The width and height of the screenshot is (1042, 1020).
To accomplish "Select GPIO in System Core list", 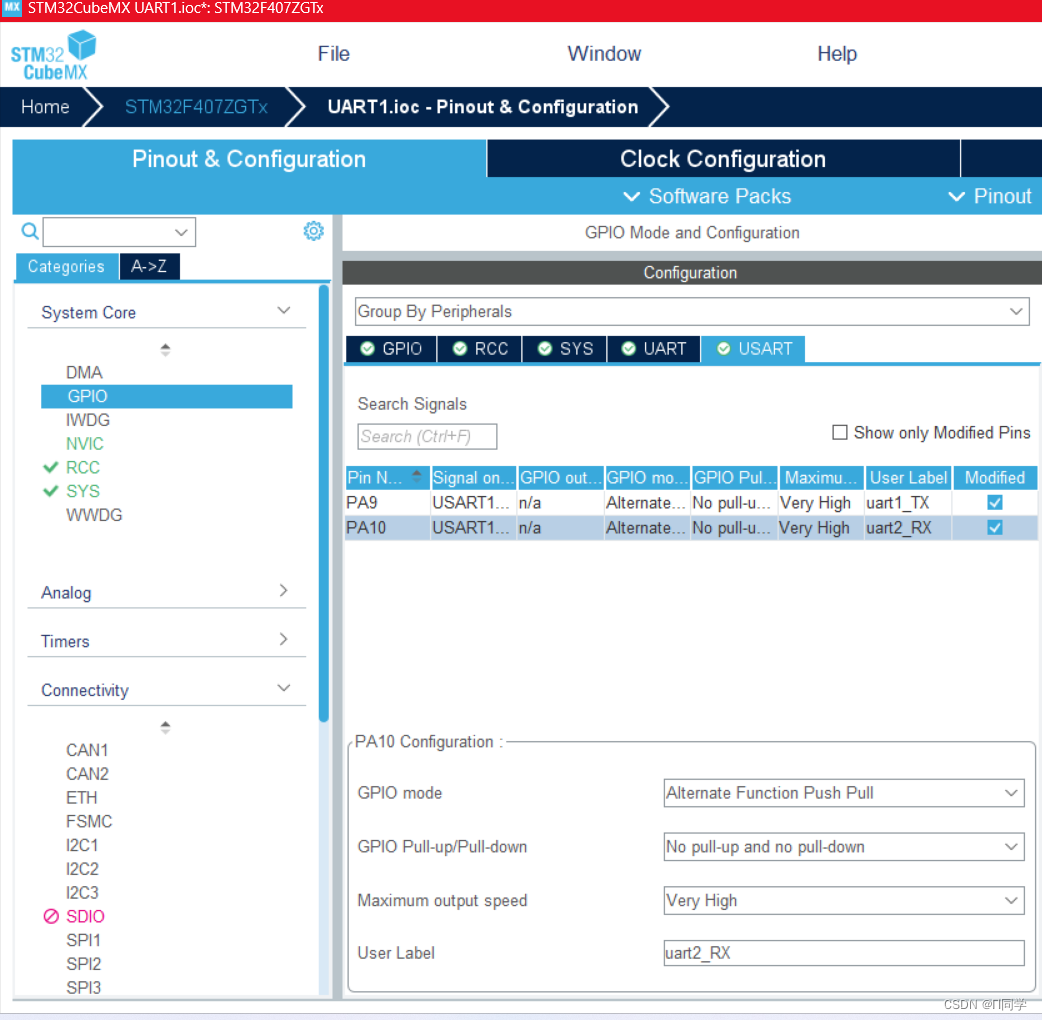I will [166, 396].
